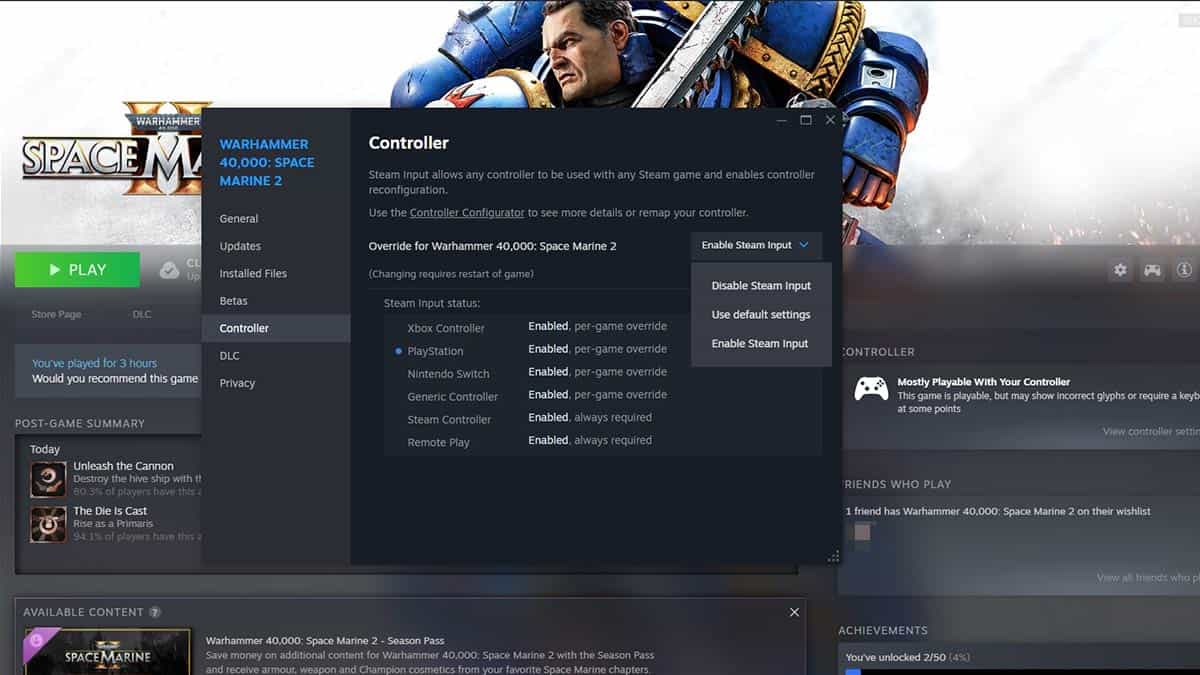
Task: Open the Store Page link below PLAY
Action: coord(56,314)
